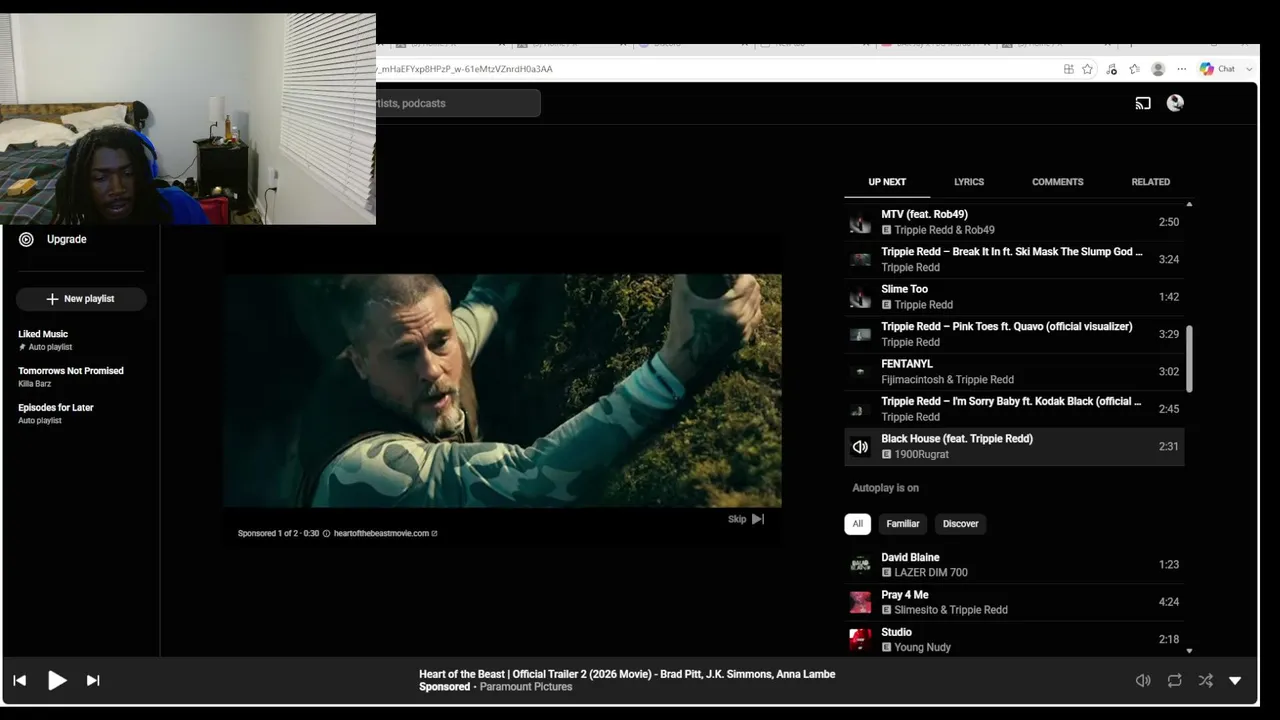
Task: Play Slime Too from the queue
Action: [1014, 297]
